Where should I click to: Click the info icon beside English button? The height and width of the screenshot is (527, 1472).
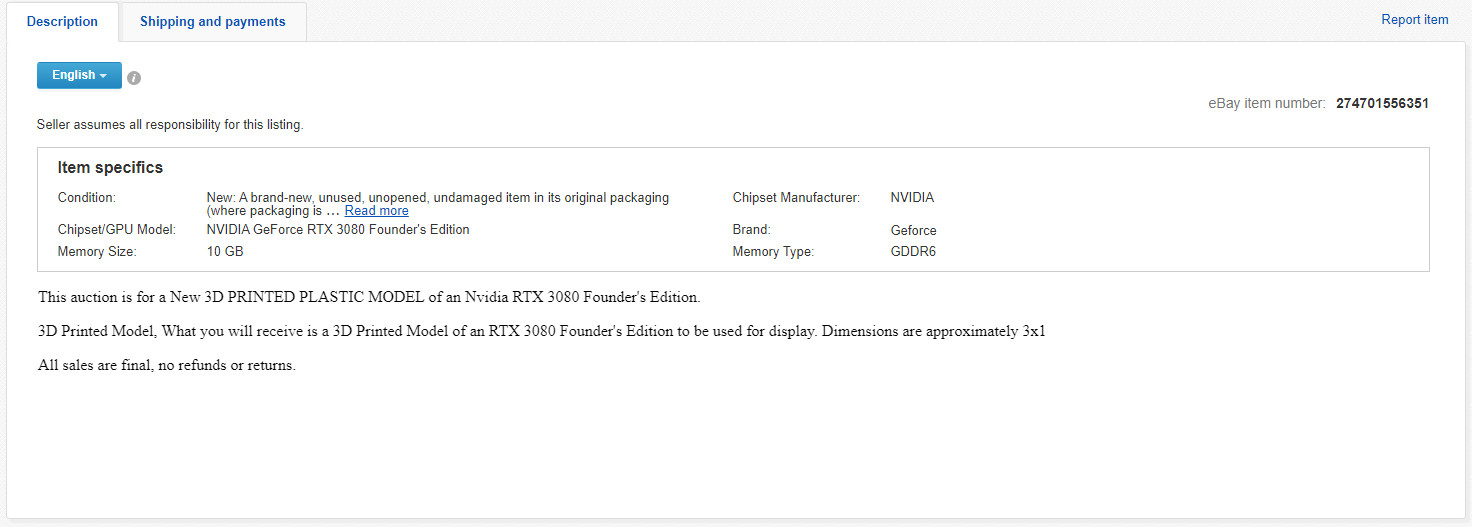point(134,78)
